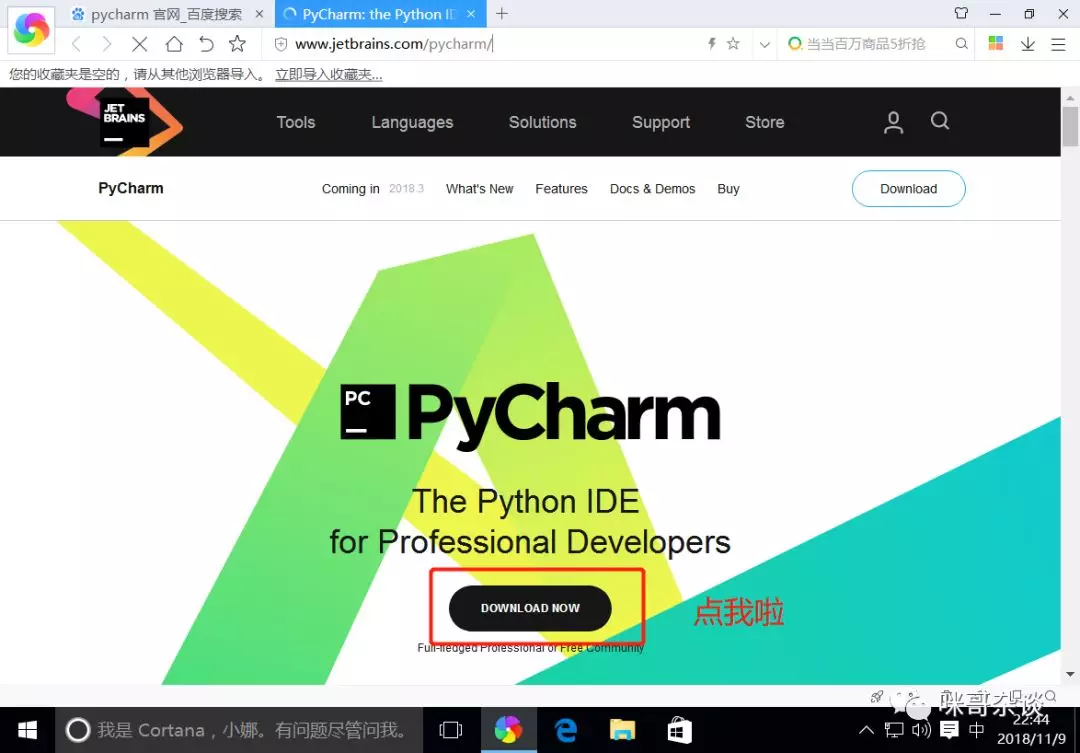This screenshot has width=1080, height=753.
Task: Open the Support menu
Action: [661, 122]
